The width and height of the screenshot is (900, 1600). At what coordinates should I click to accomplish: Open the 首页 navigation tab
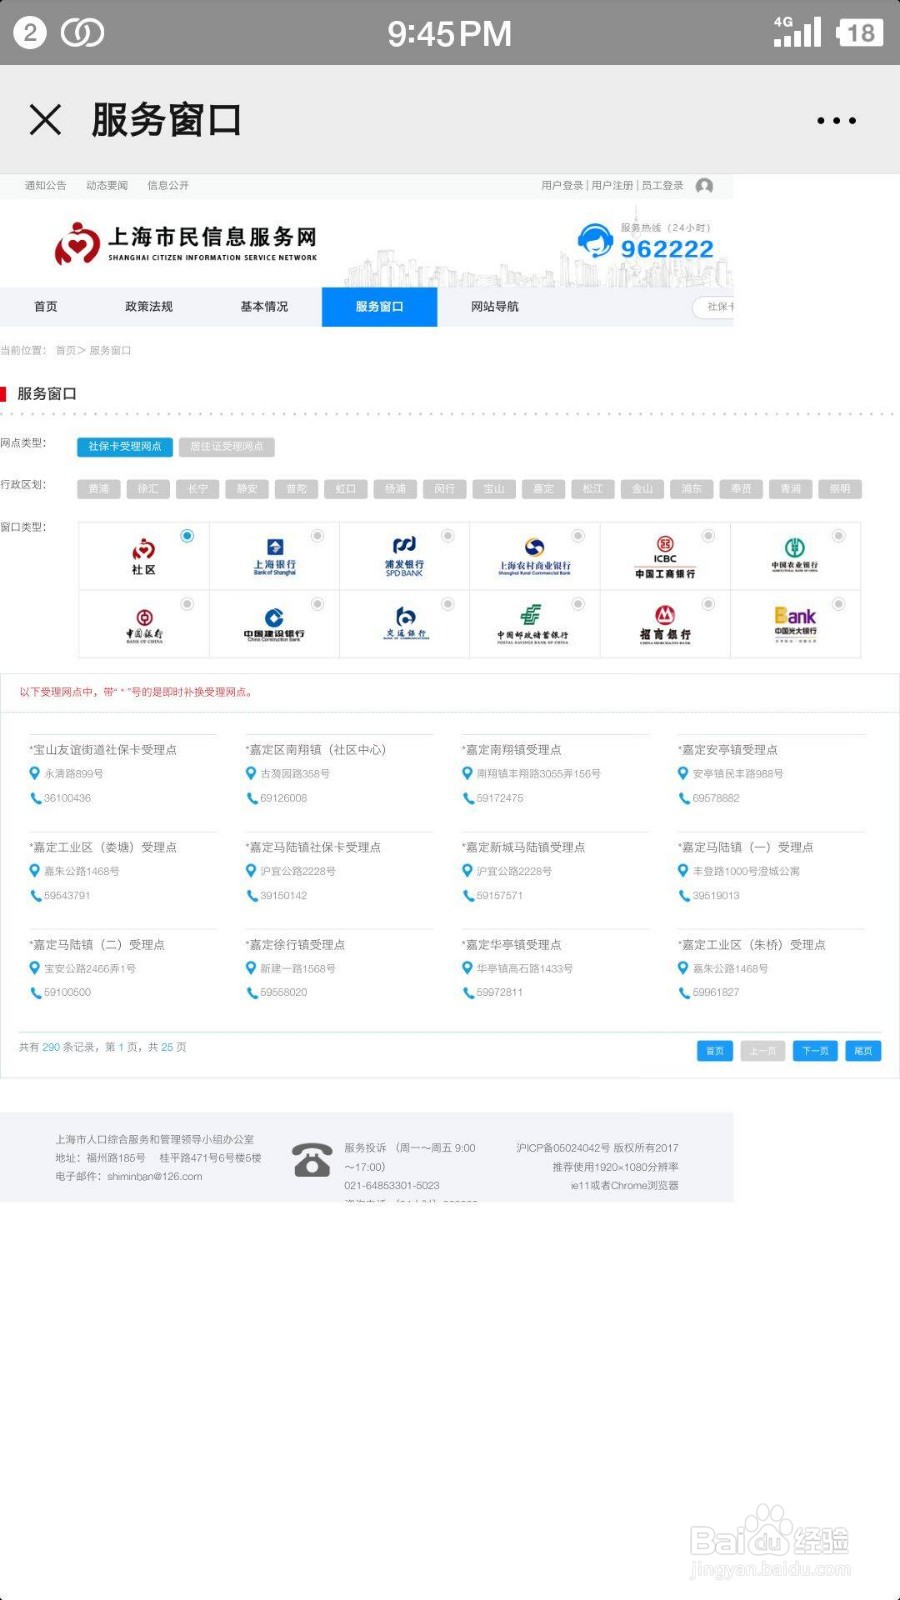(x=46, y=307)
